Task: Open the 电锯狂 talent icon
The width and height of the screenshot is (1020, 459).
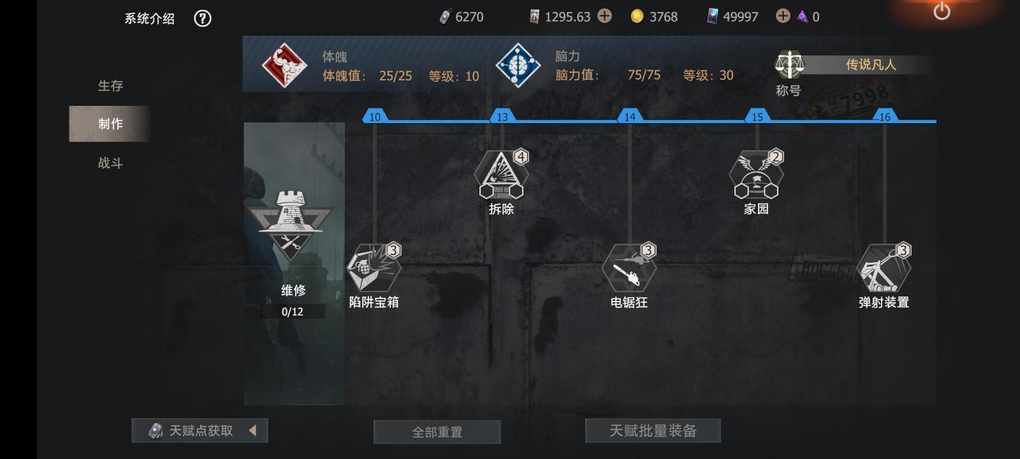Action: click(628, 268)
